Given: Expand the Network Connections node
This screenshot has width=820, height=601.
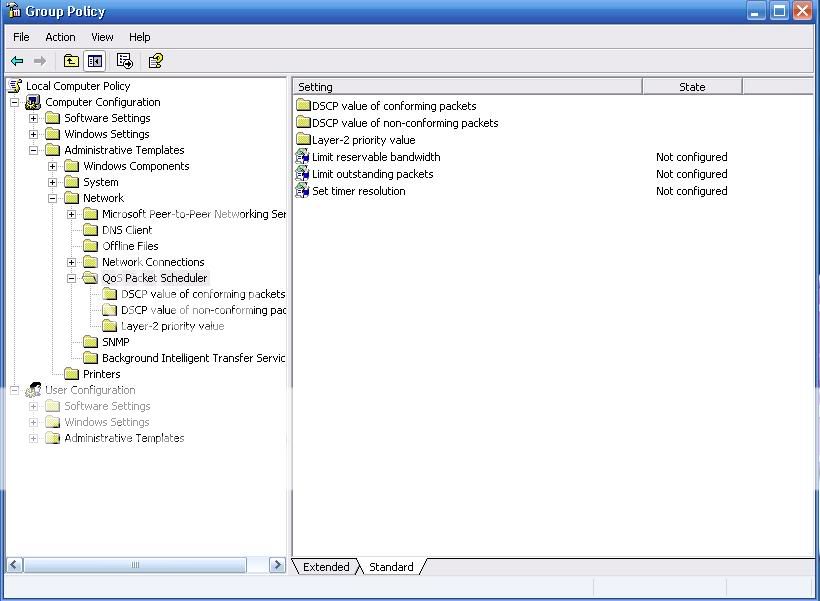Looking at the screenshot, I should (72, 262).
